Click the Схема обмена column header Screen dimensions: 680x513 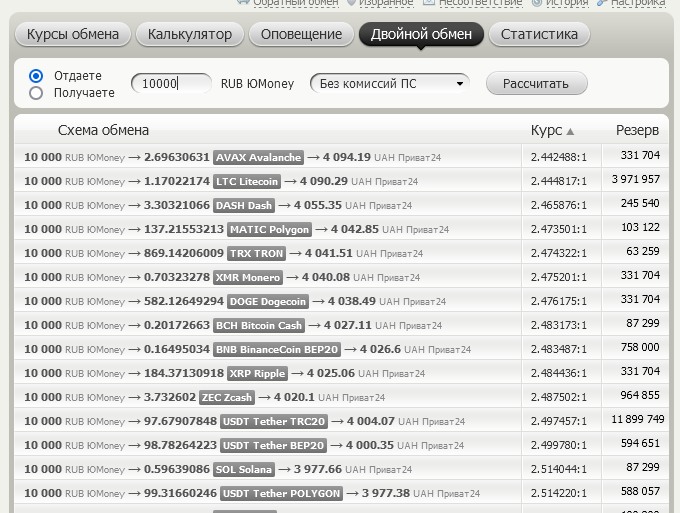pos(103,130)
